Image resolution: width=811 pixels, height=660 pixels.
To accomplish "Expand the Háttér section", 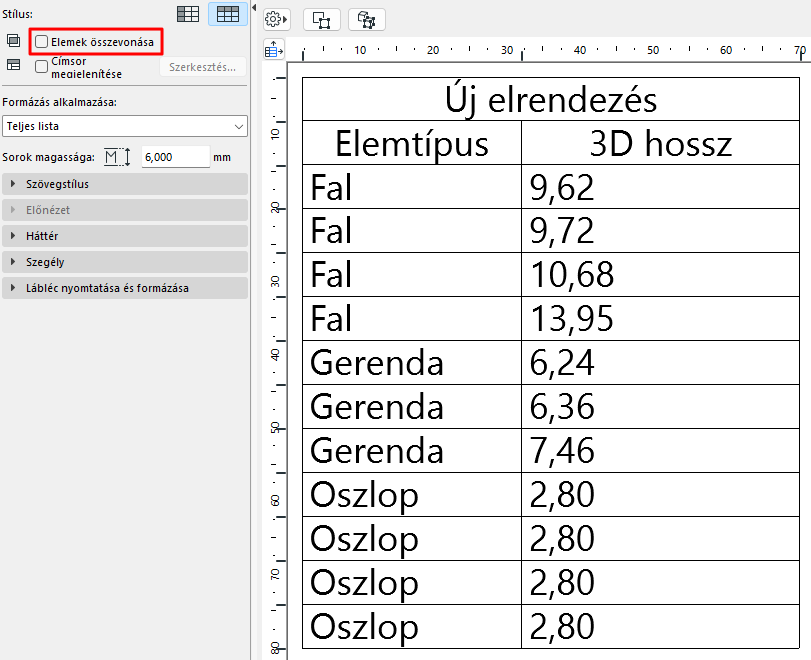I will [125, 236].
